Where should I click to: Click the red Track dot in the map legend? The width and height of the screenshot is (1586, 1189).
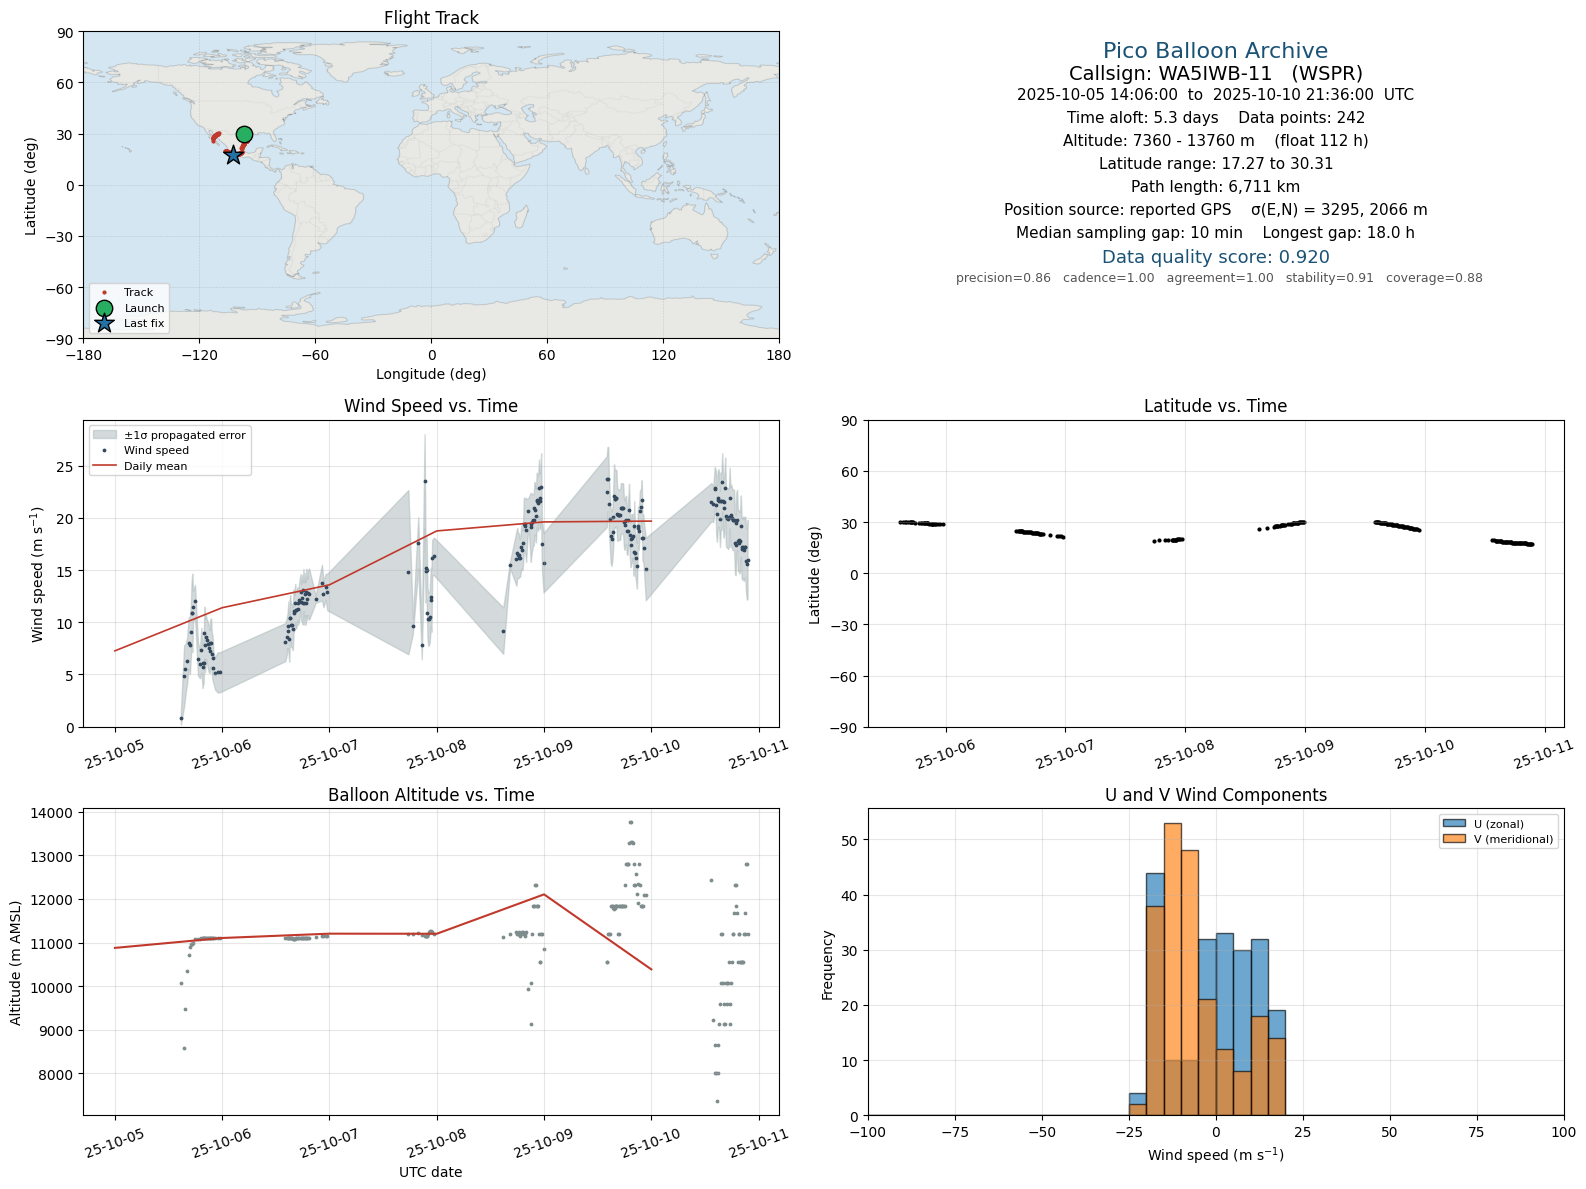click(x=104, y=293)
